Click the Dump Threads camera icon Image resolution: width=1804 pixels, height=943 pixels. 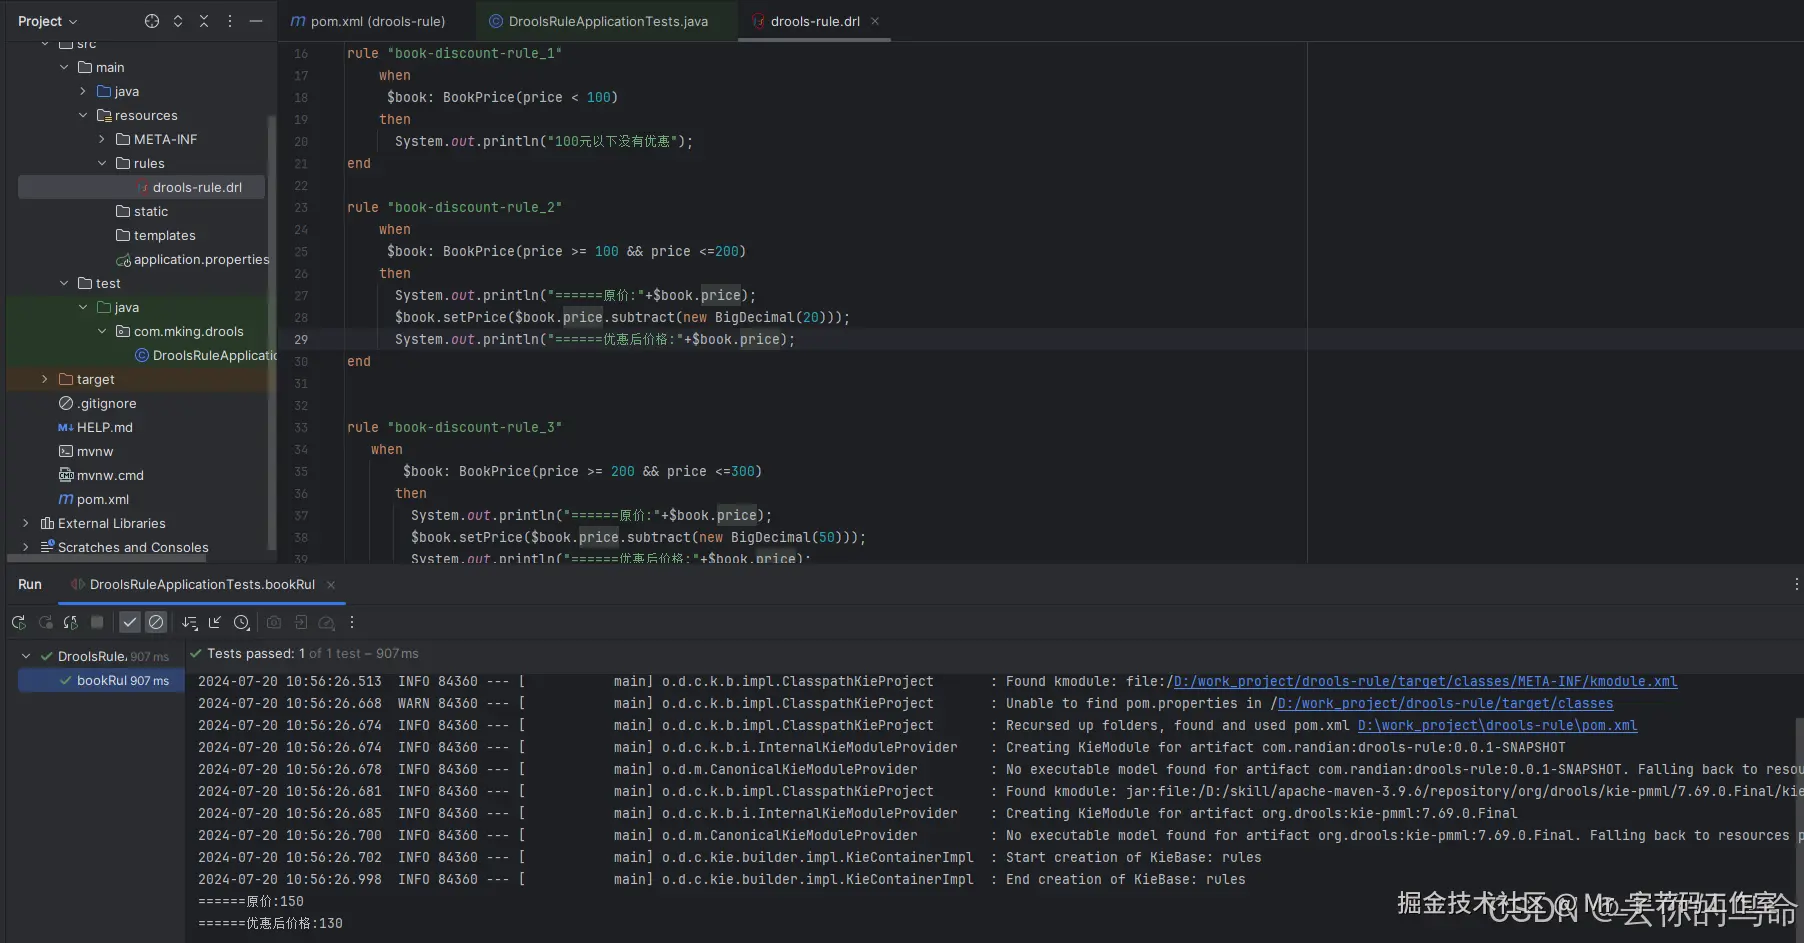(274, 622)
